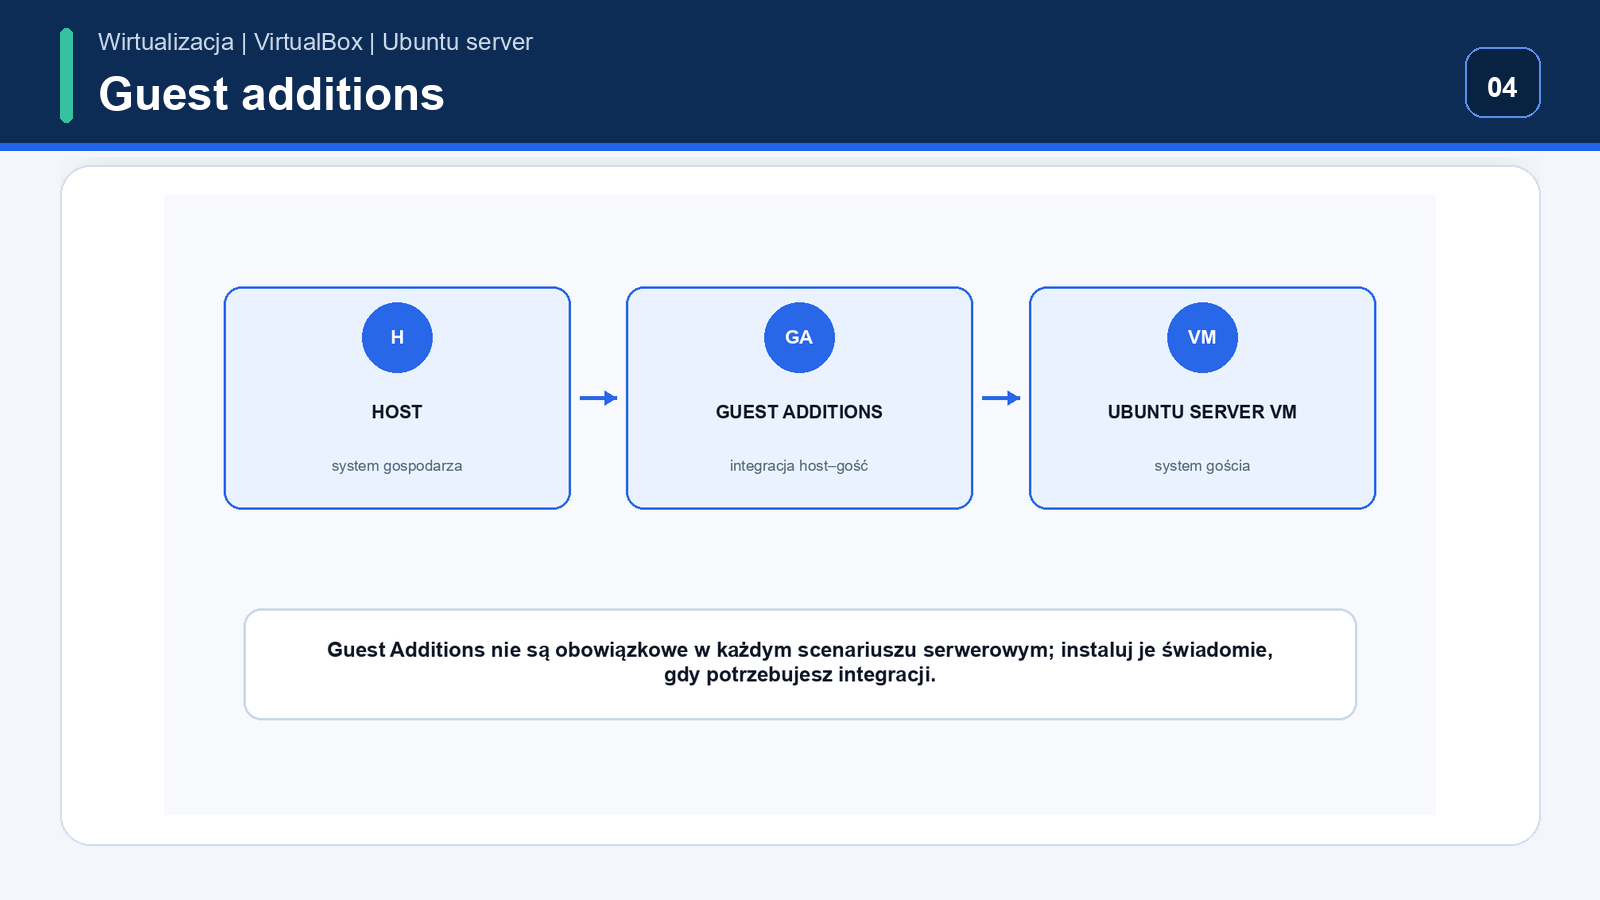Click the "system gościa" caption
1600x900 pixels.
[x=1202, y=466]
